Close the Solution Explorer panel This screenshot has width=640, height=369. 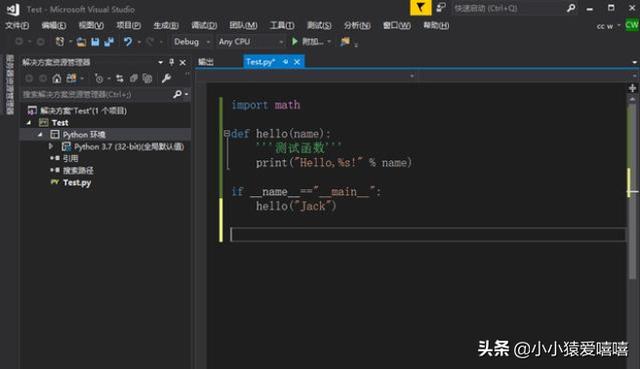[x=182, y=62]
